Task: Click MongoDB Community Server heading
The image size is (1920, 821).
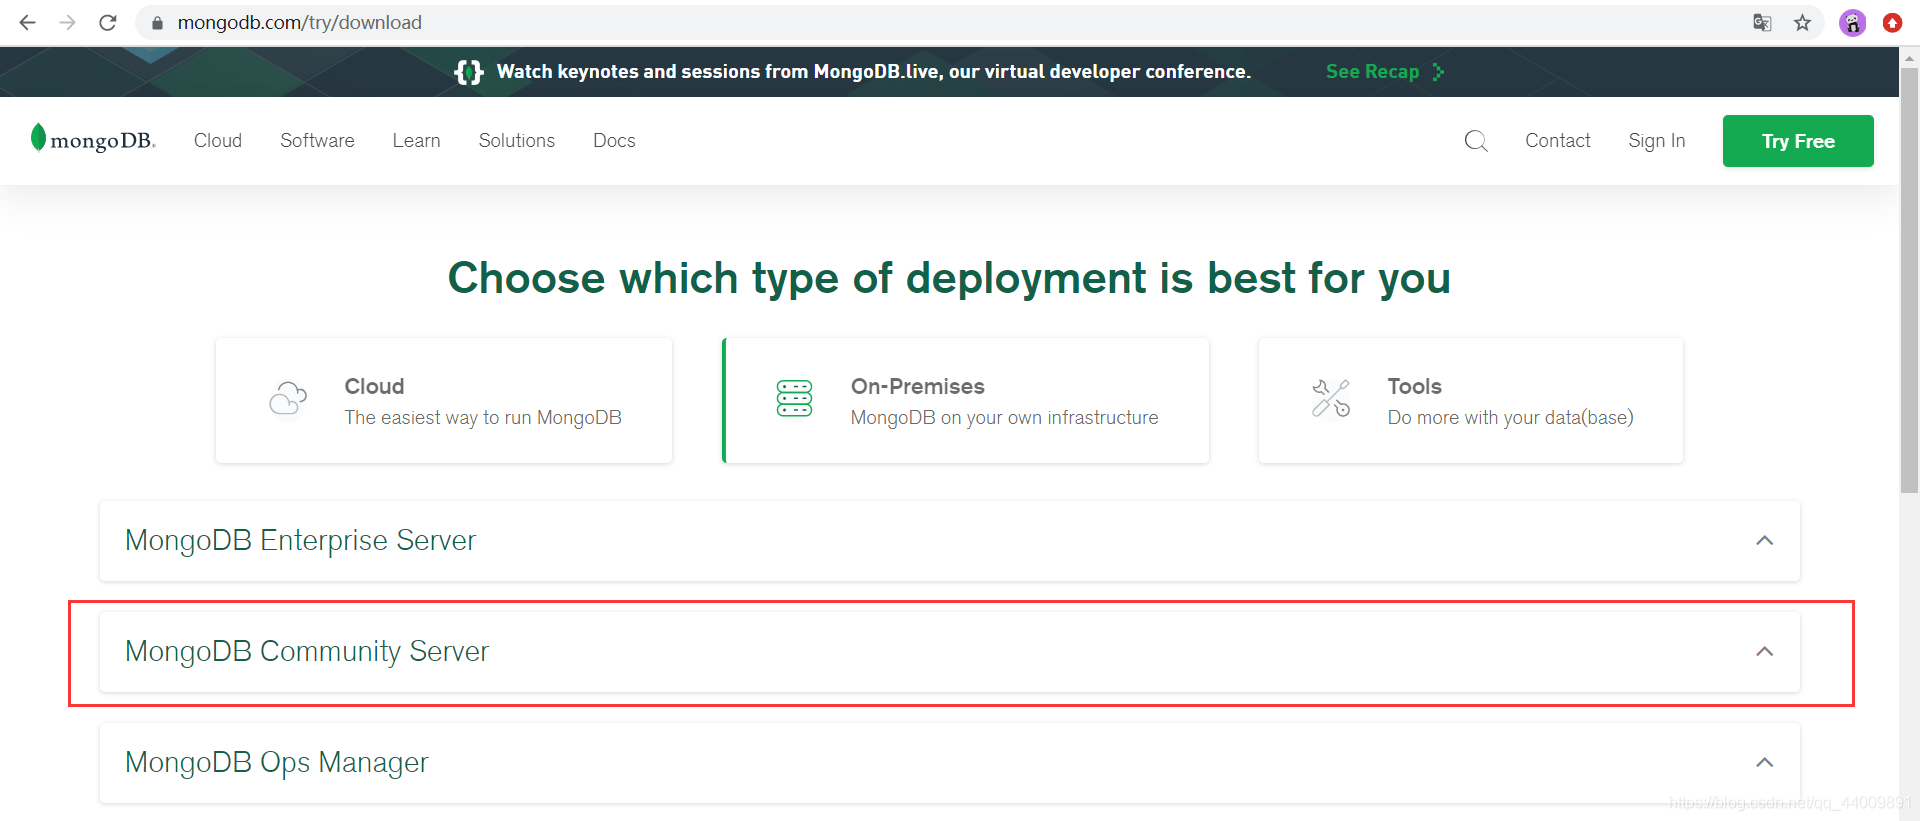Action: (x=307, y=651)
